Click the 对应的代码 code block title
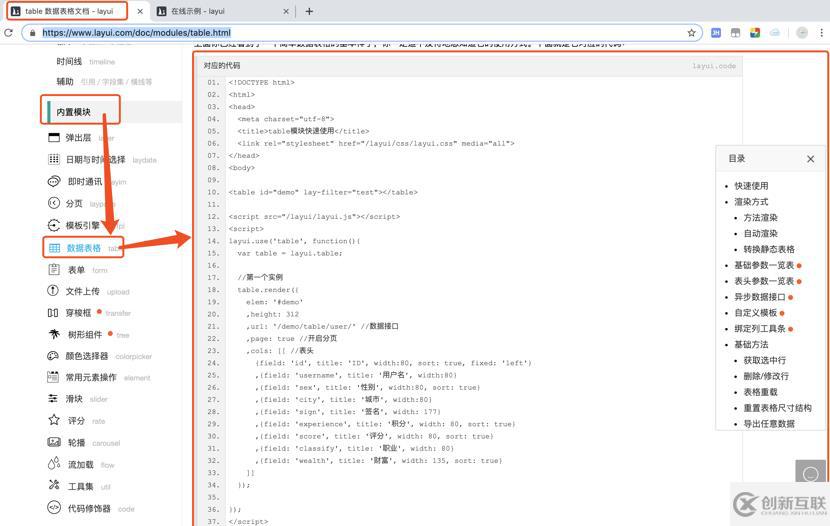The width and height of the screenshot is (830, 526). point(222,66)
